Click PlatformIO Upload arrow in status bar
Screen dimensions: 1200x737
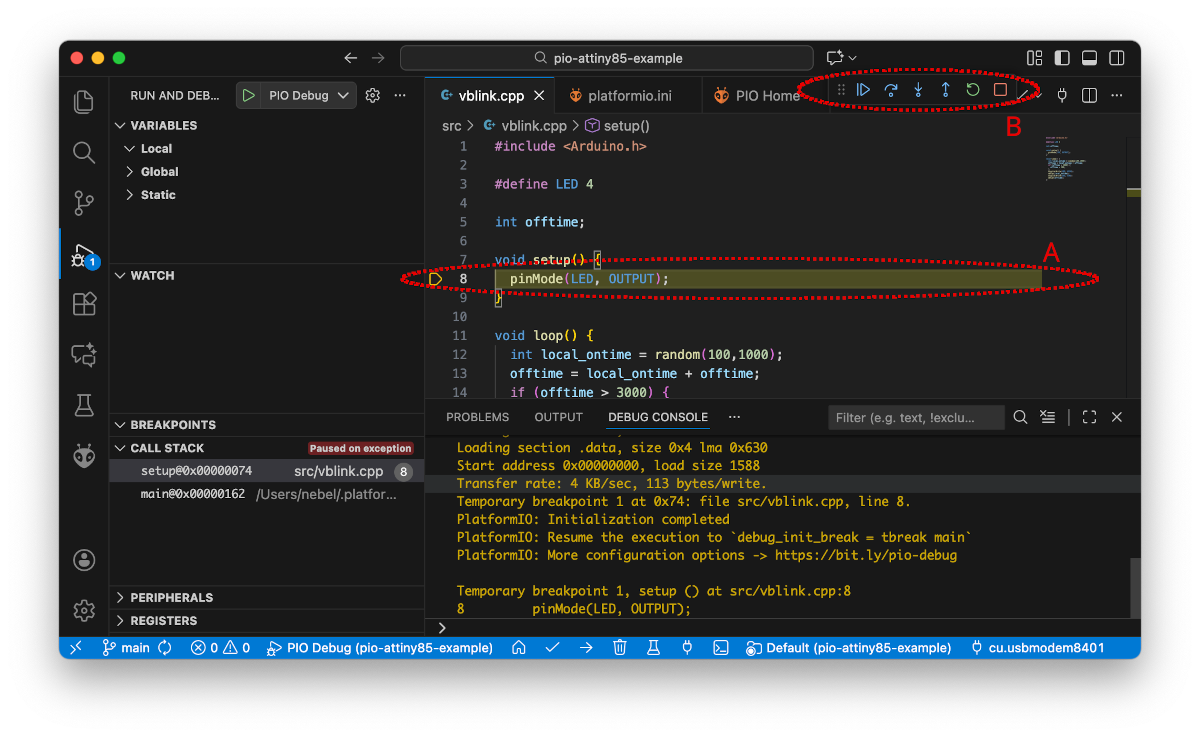coord(586,648)
